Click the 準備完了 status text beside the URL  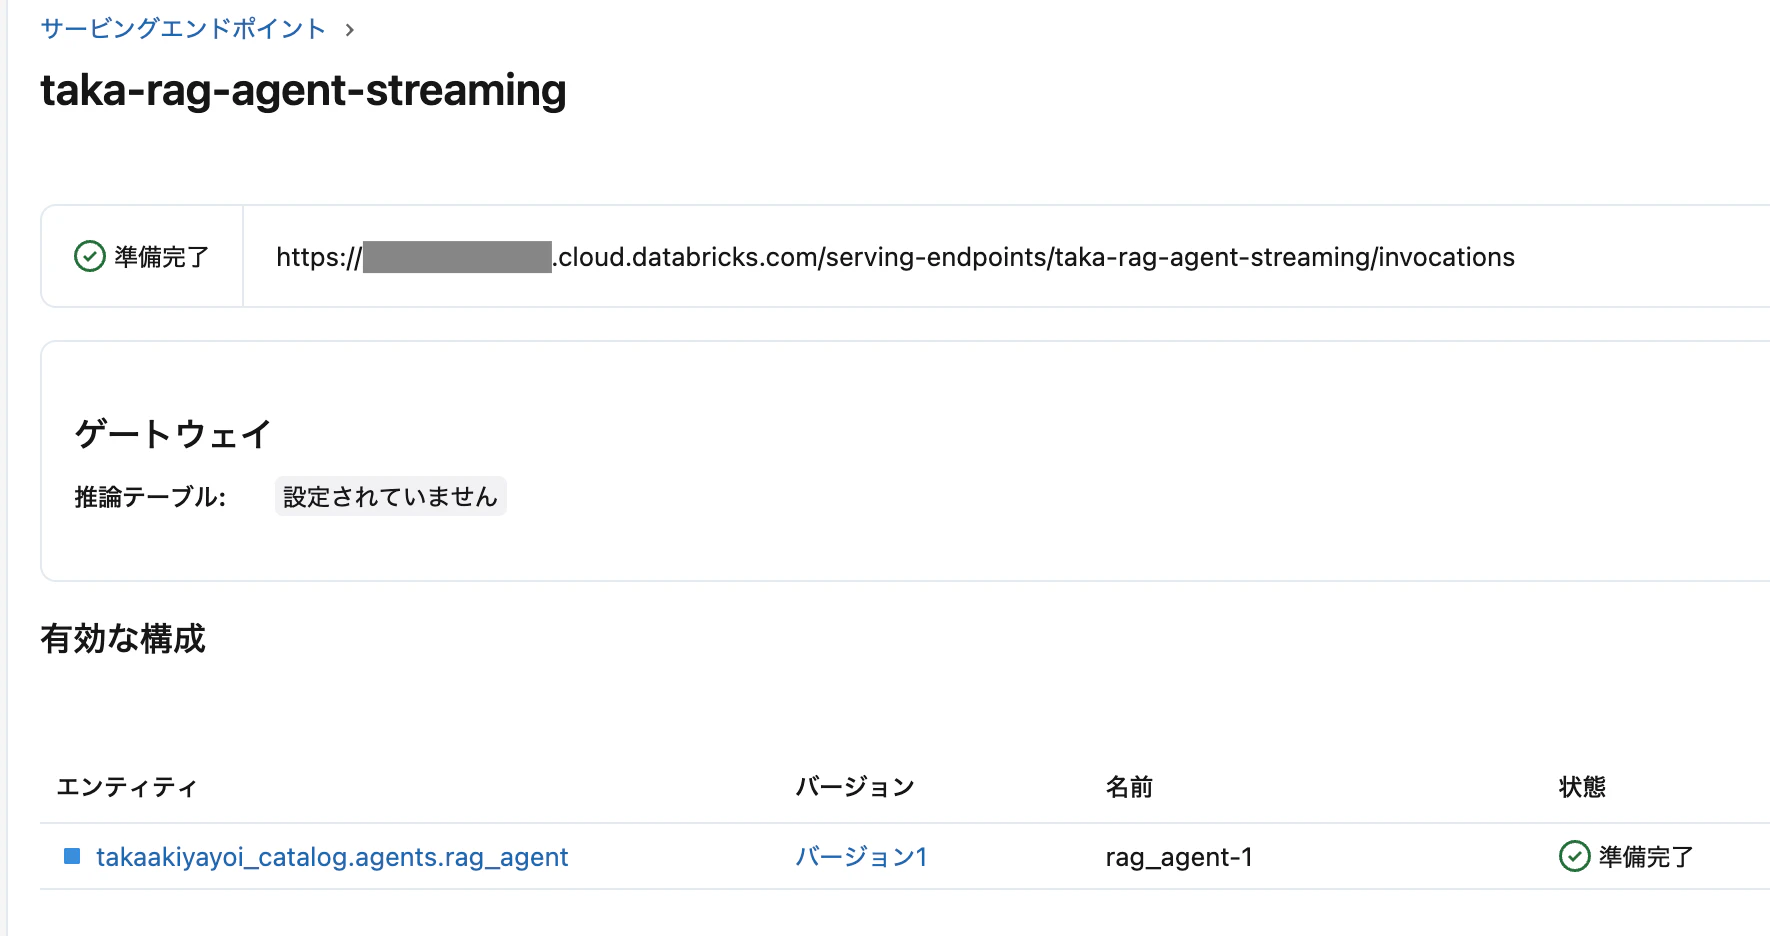[x=161, y=257]
